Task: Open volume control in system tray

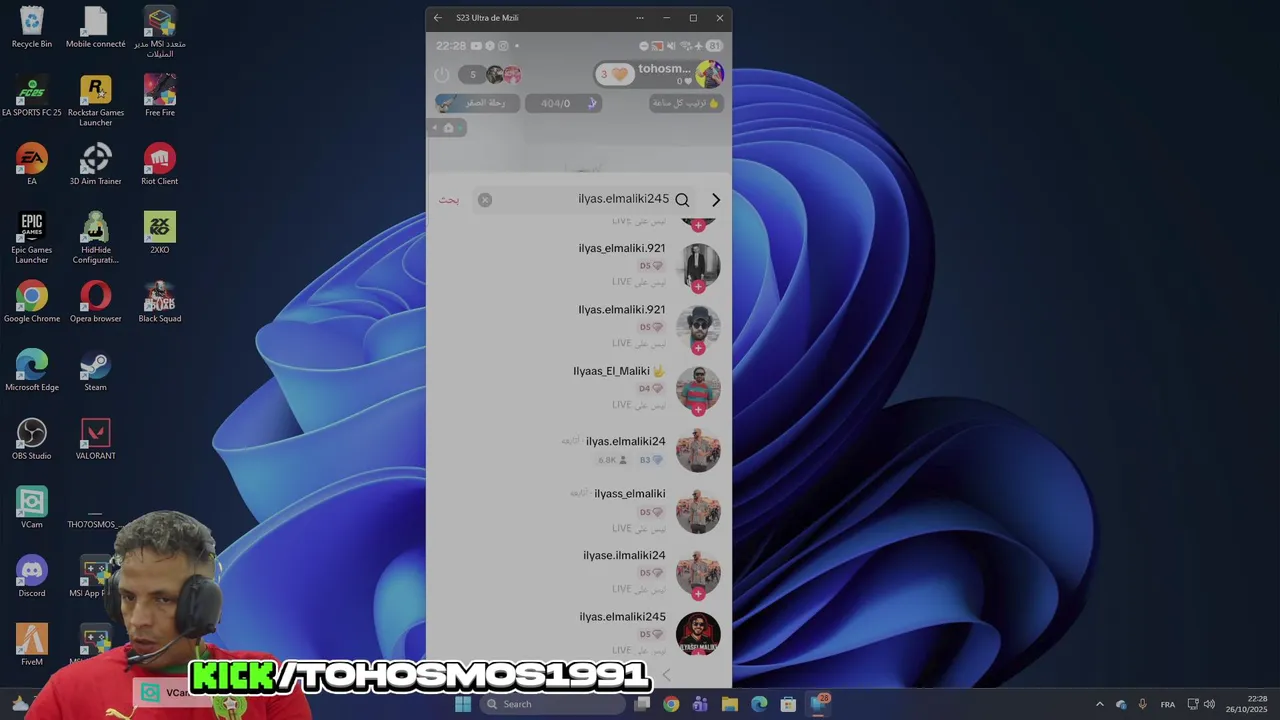Action: pos(1209,704)
